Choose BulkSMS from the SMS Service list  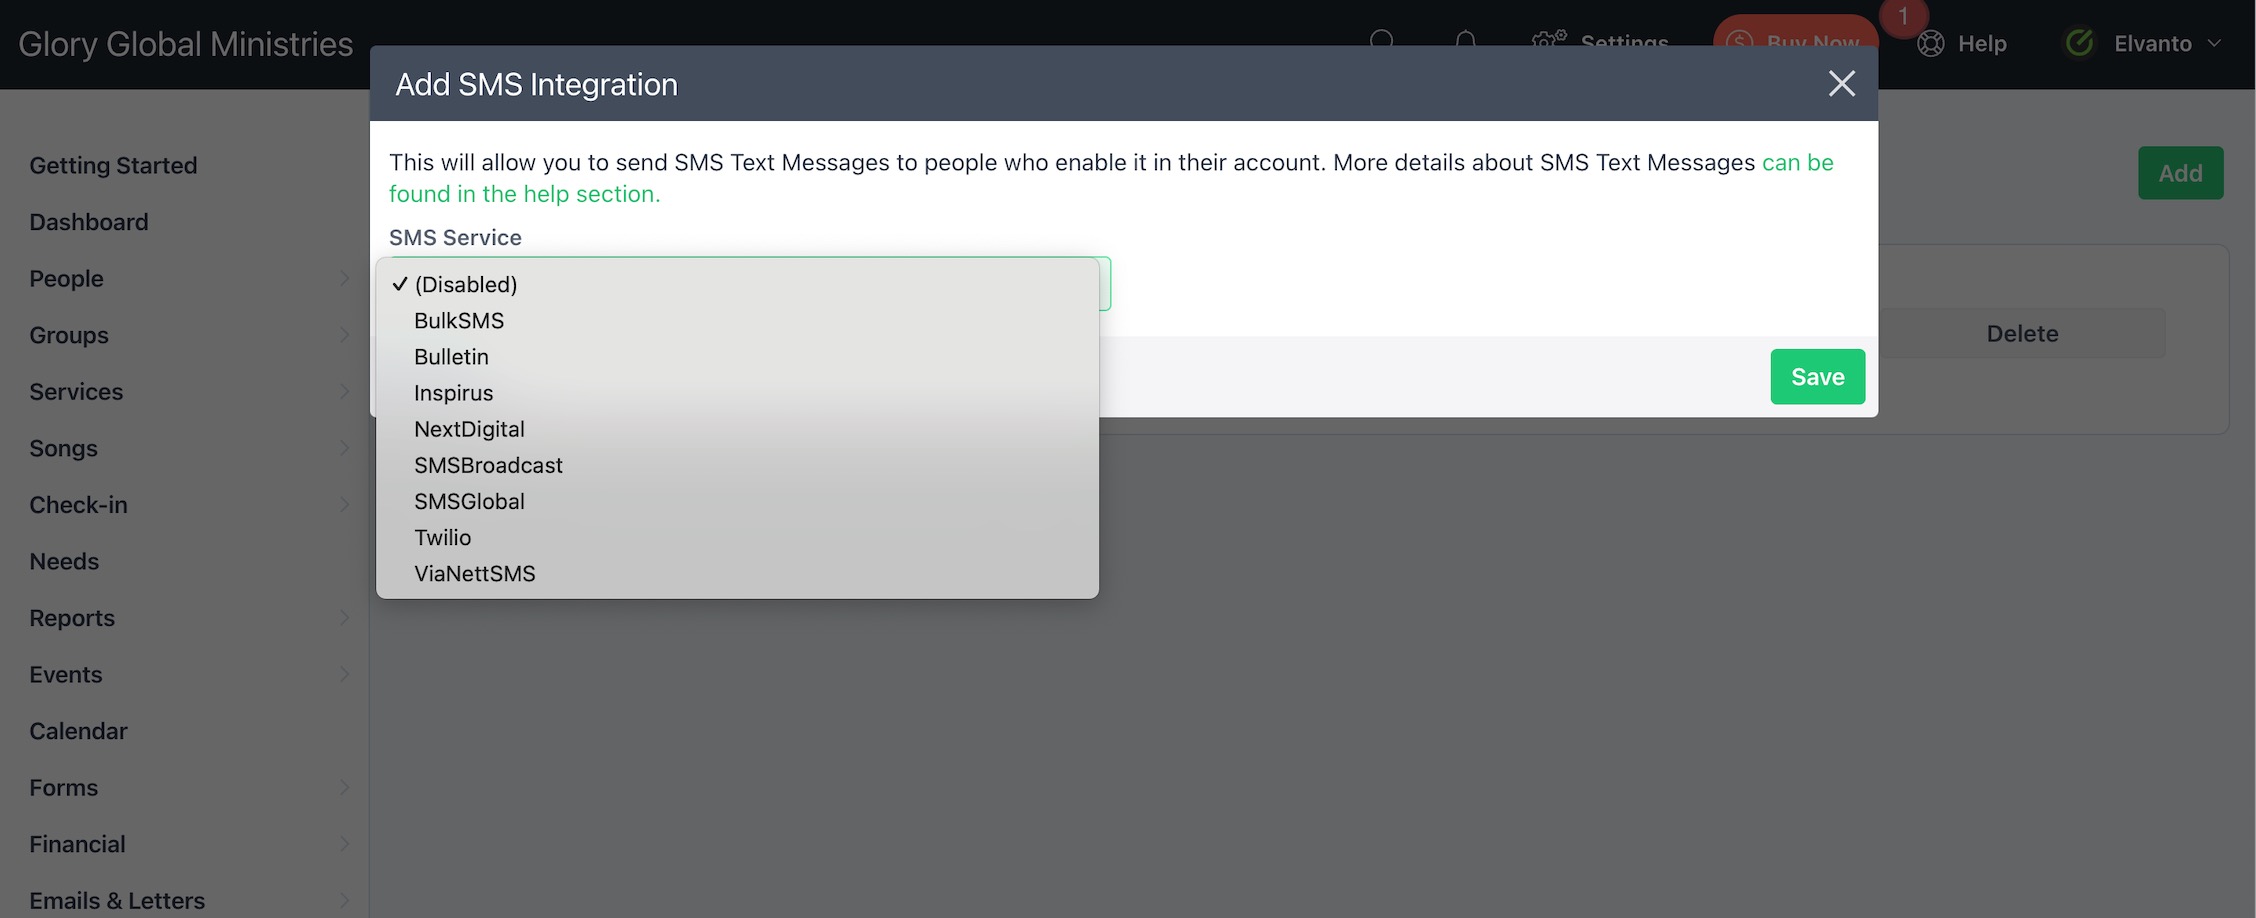pos(737,320)
